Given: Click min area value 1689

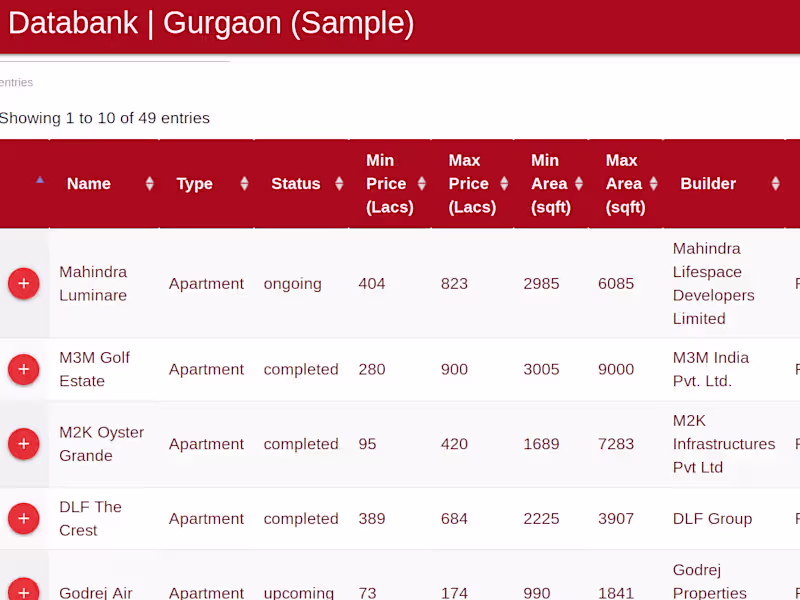Looking at the screenshot, I should click(541, 444).
